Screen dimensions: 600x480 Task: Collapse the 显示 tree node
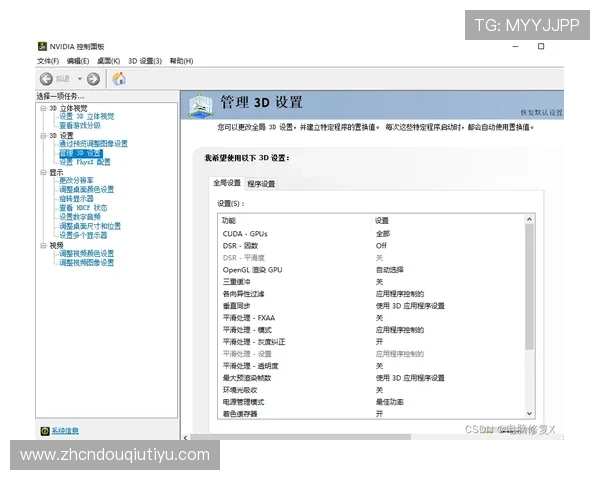pos(43,172)
